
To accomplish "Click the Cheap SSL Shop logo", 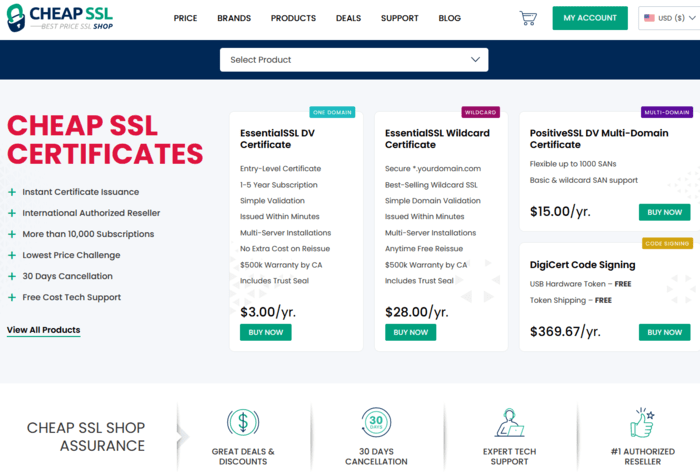I will coord(60,18).
